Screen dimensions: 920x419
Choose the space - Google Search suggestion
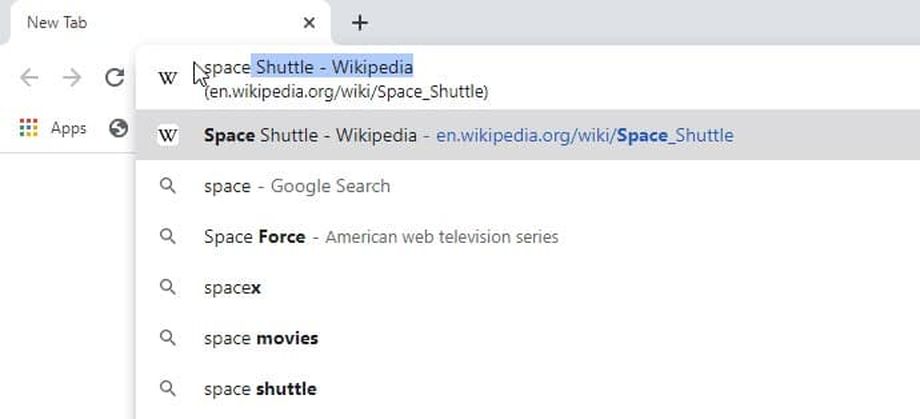pyautogui.click(x=297, y=186)
